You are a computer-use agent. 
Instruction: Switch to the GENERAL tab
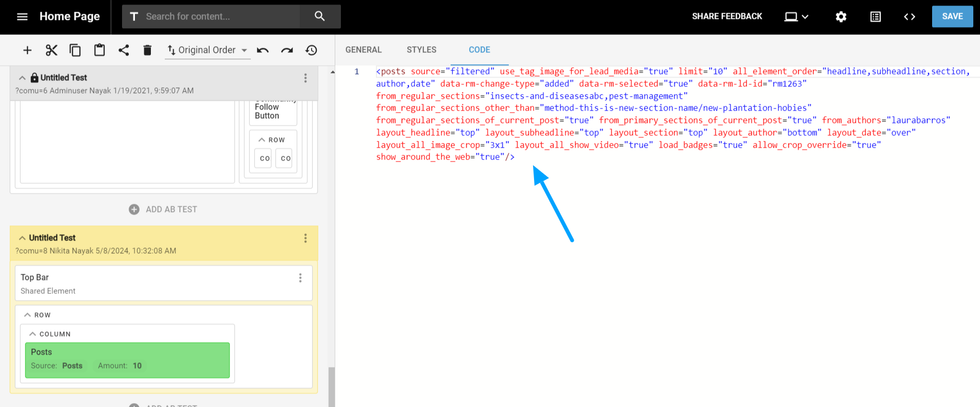pyautogui.click(x=363, y=50)
